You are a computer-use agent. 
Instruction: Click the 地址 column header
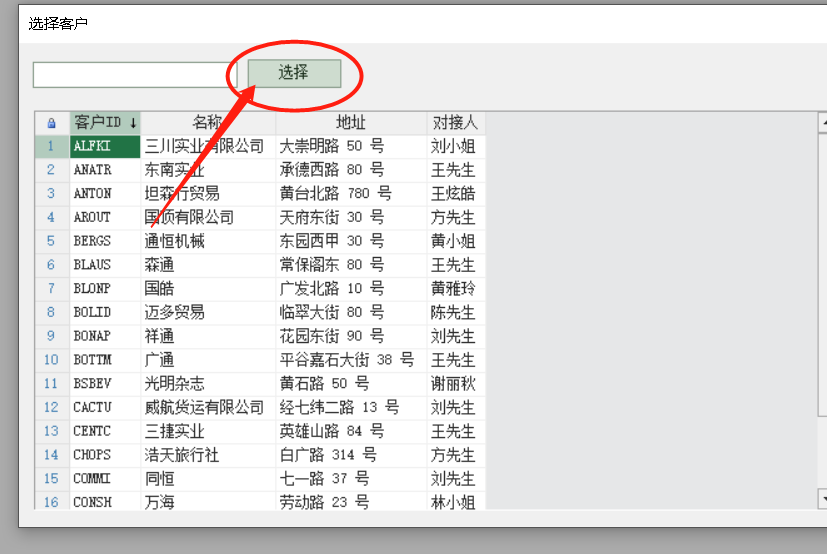coord(351,123)
